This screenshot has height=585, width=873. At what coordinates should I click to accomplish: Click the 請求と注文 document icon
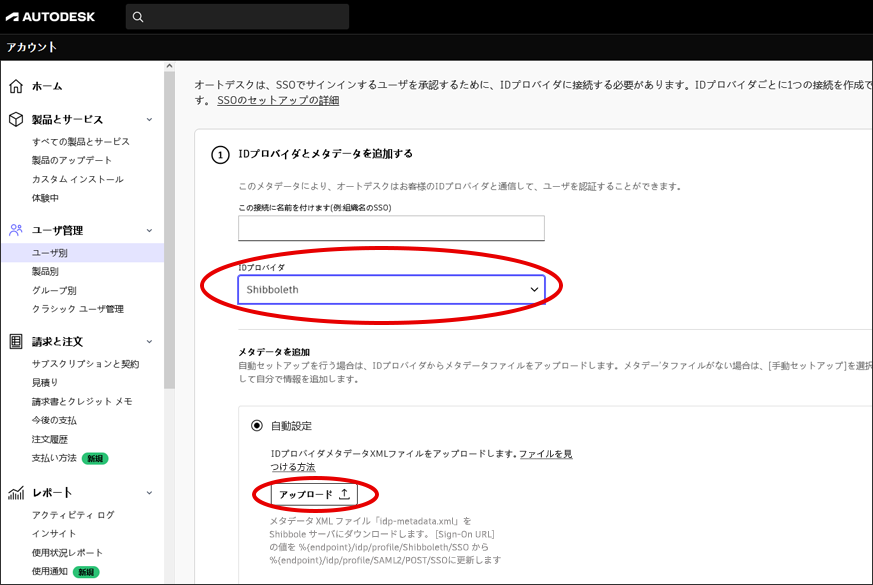point(14,340)
